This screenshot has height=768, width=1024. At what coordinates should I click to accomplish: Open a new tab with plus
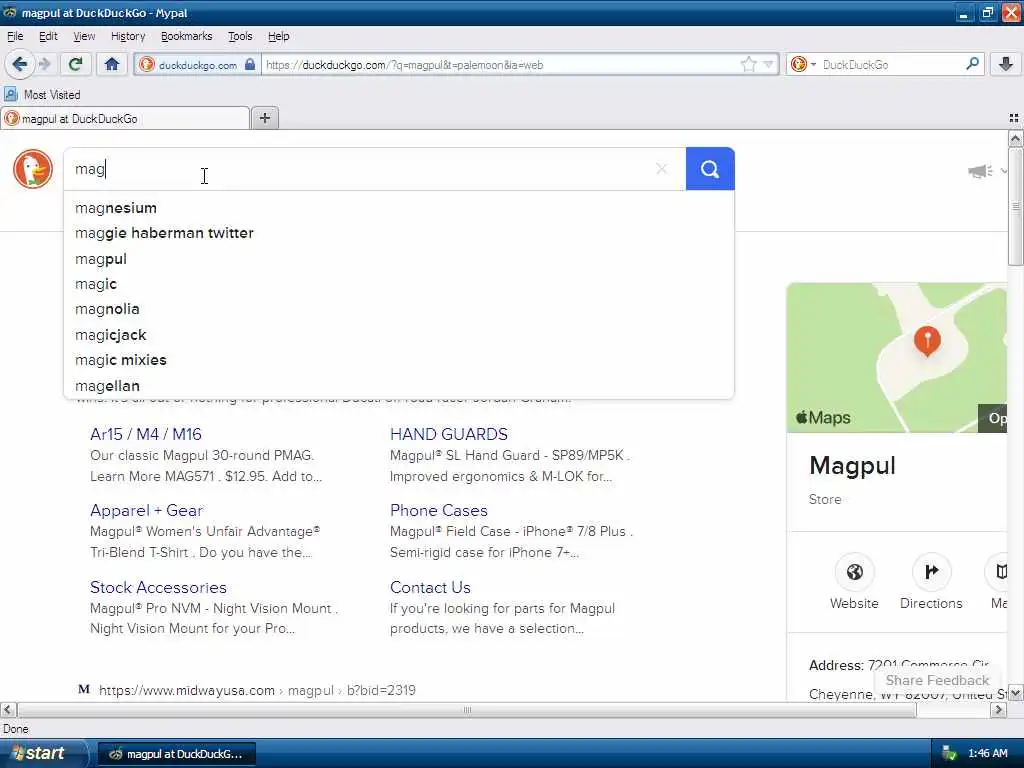(264, 118)
